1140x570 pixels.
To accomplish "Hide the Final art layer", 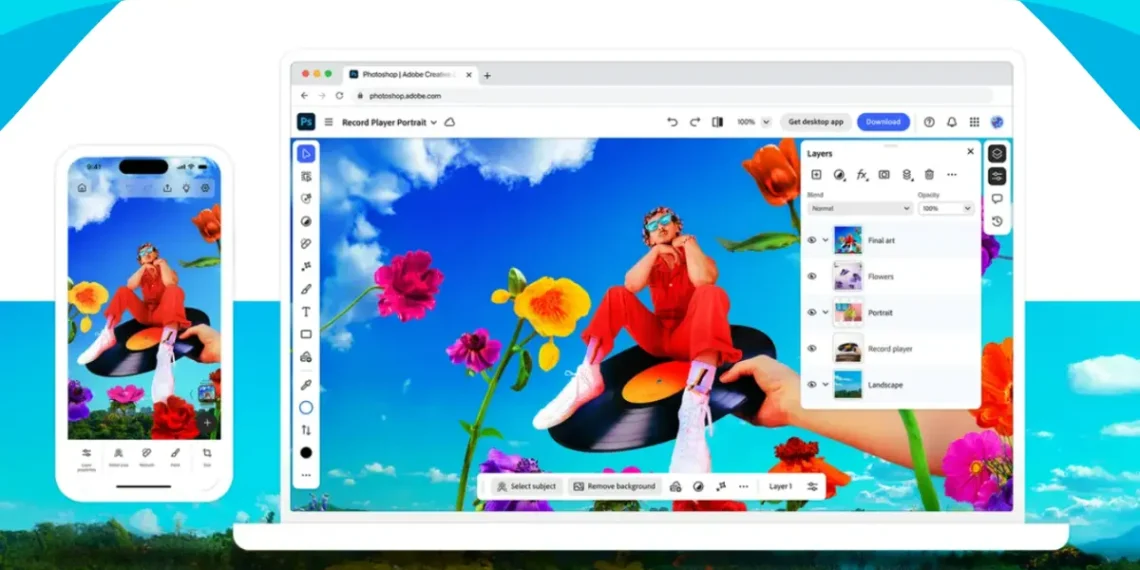I will click(812, 240).
